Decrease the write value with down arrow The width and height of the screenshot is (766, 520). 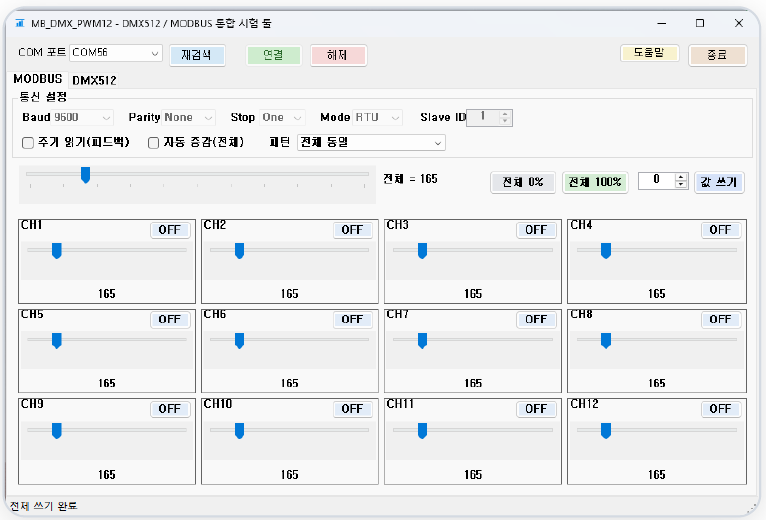click(681, 184)
